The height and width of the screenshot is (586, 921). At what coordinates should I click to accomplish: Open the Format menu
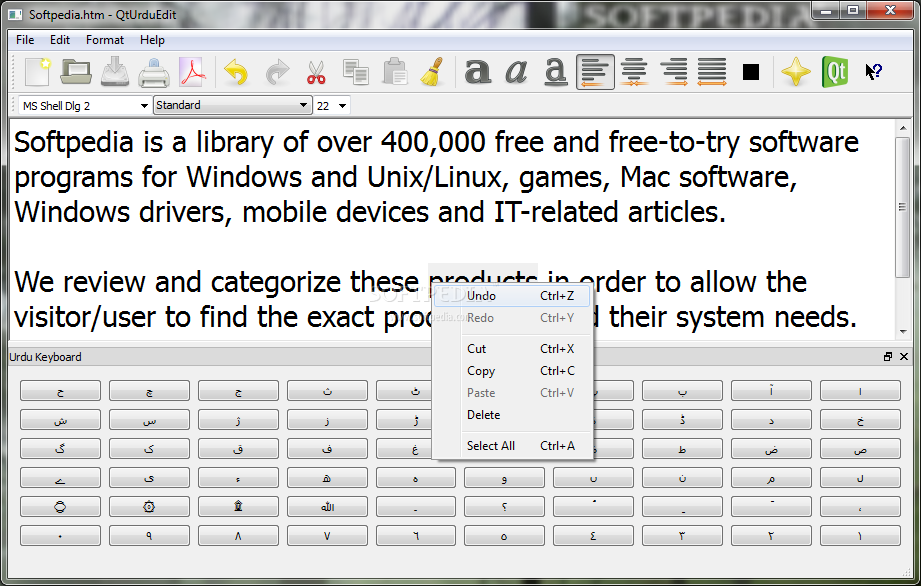[x=105, y=40]
